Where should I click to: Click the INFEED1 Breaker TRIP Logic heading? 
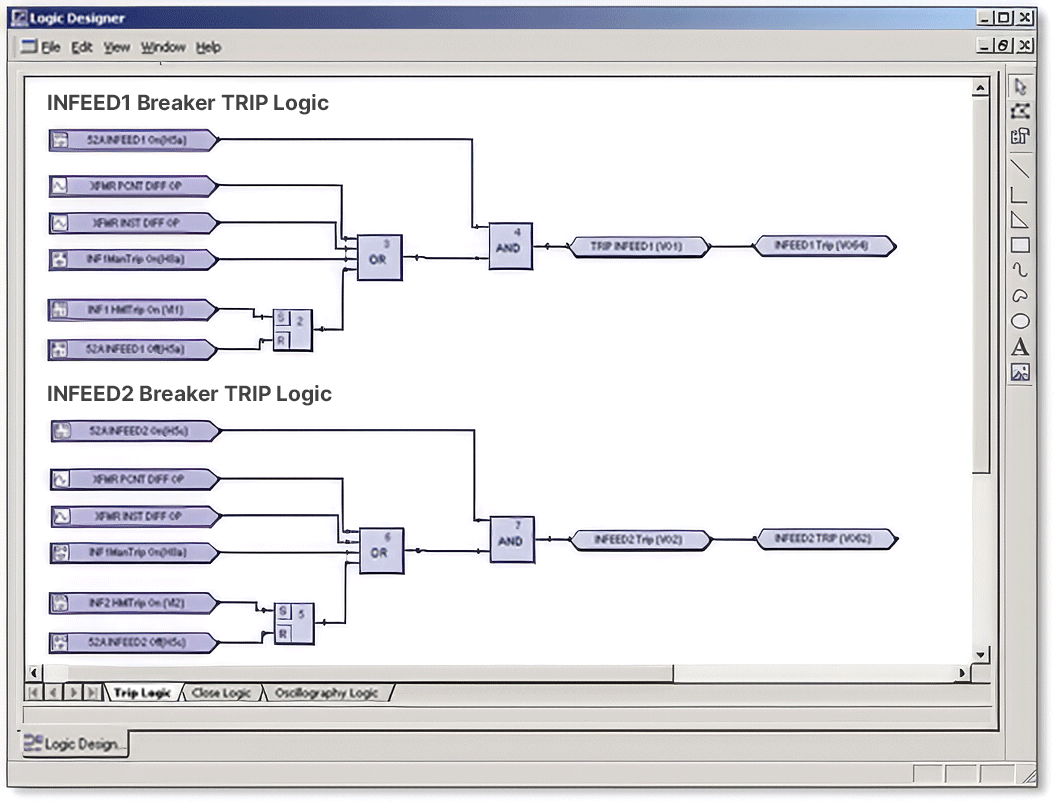click(188, 103)
